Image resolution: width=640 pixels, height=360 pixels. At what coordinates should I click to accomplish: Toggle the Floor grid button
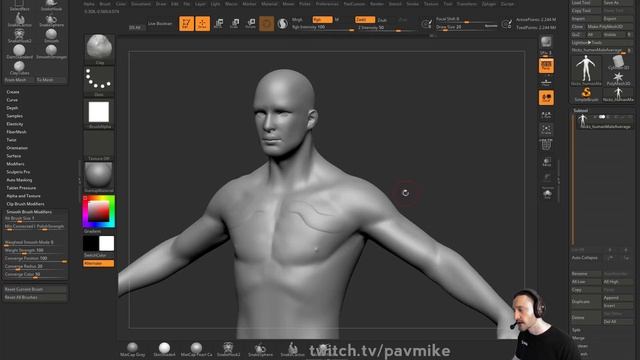(546, 83)
